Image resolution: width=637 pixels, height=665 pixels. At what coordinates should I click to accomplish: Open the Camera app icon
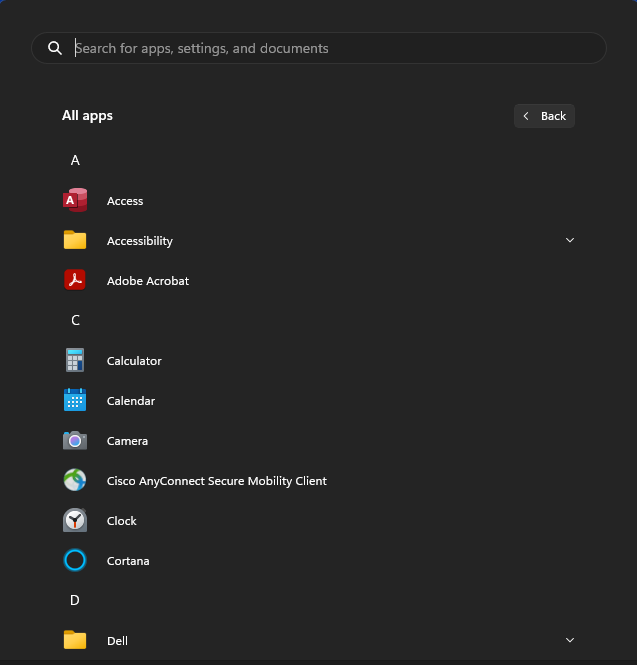click(x=75, y=441)
